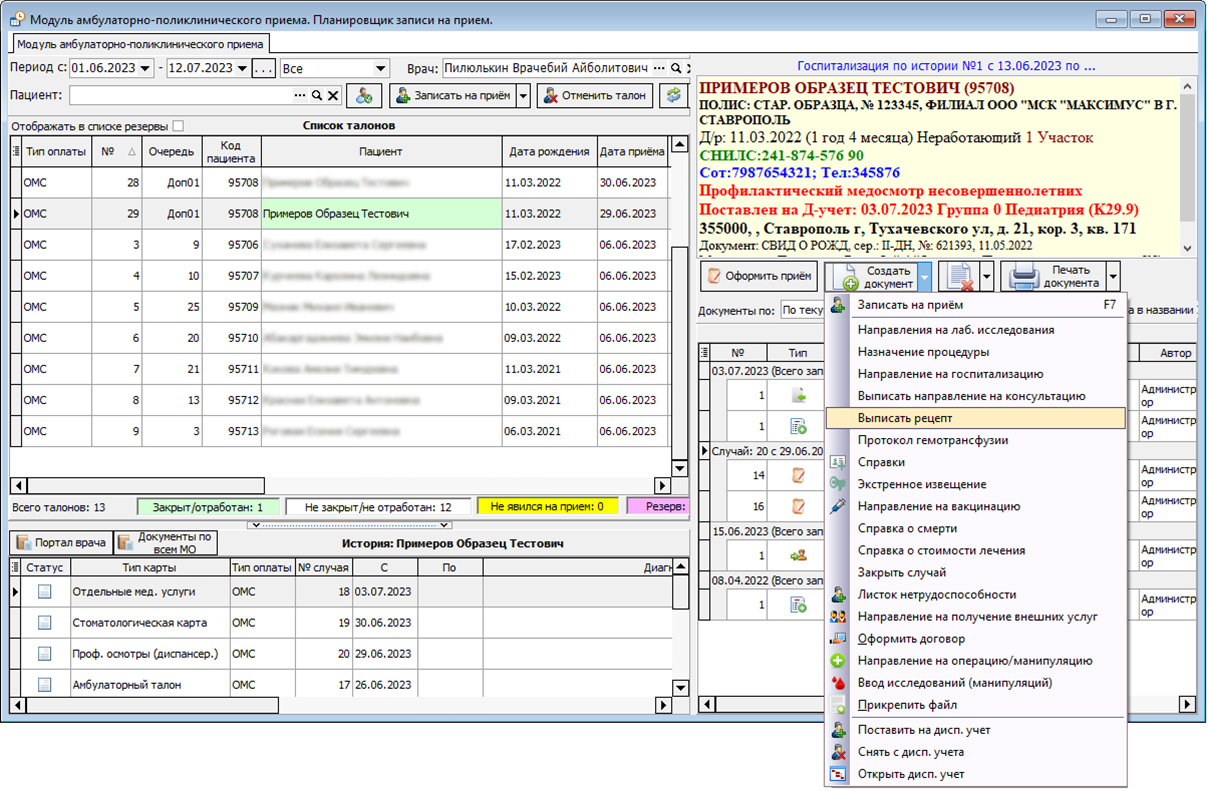Switch to Модуль амбулаторно-поликлинического приема tab
Screen dimensions: 1208x791
(140, 44)
